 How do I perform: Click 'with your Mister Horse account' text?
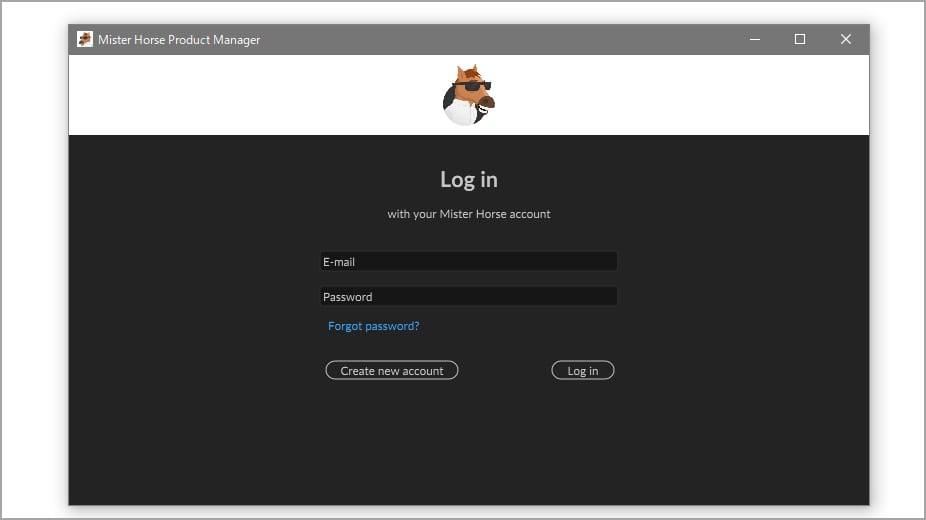pyautogui.click(x=469, y=214)
